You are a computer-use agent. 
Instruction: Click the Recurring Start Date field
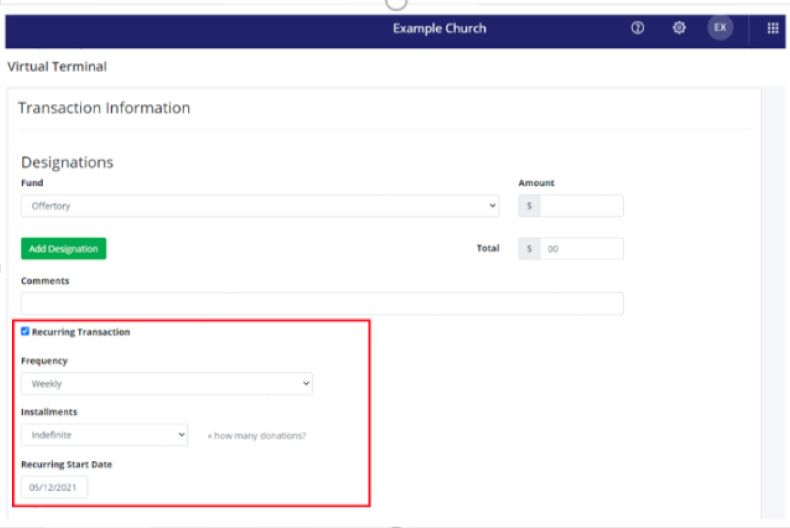point(55,487)
